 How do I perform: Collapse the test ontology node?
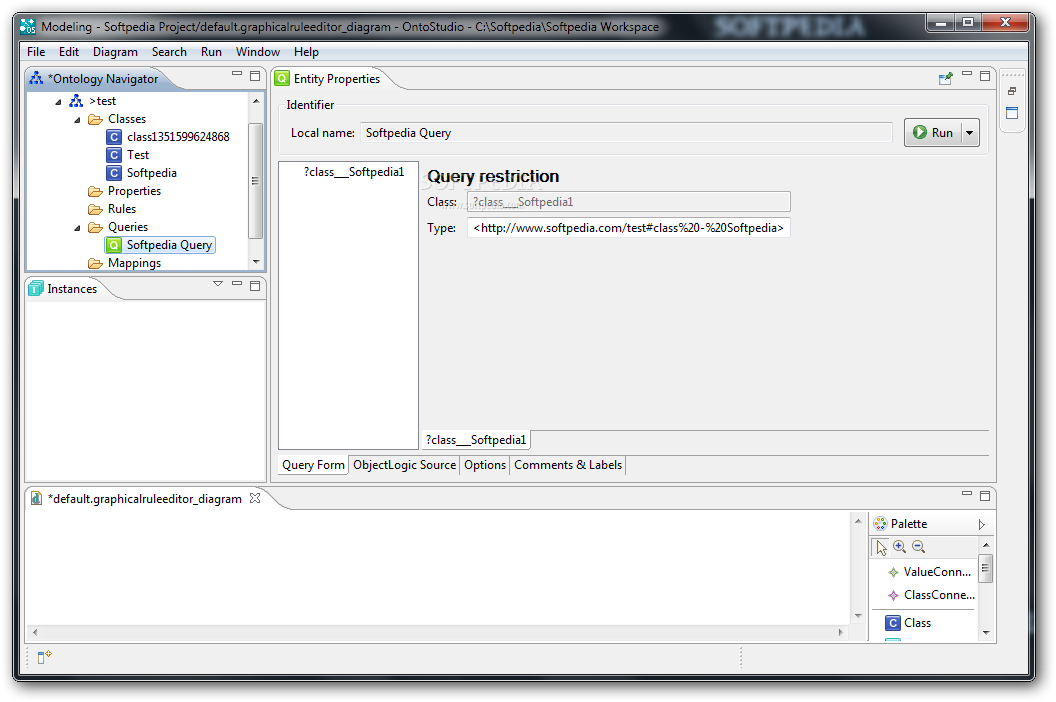(59, 102)
